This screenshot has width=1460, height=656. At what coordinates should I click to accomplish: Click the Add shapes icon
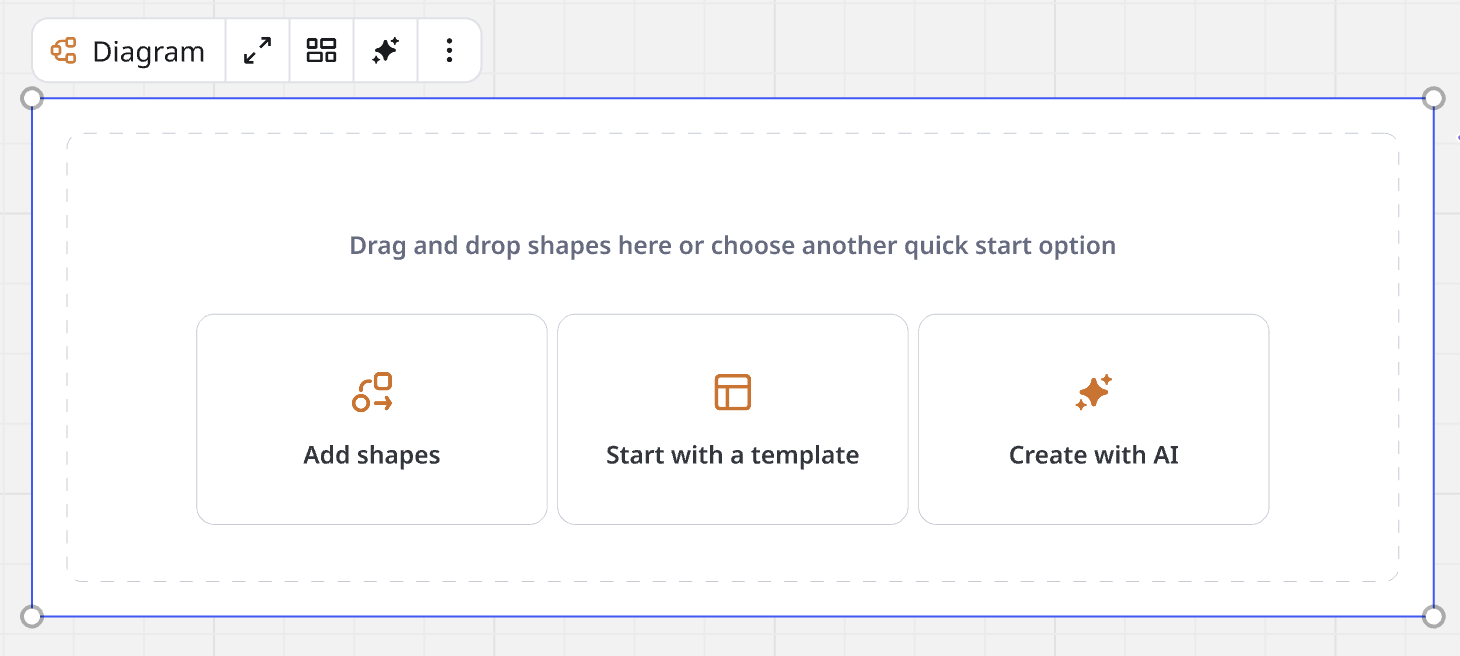click(x=372, y=392)
